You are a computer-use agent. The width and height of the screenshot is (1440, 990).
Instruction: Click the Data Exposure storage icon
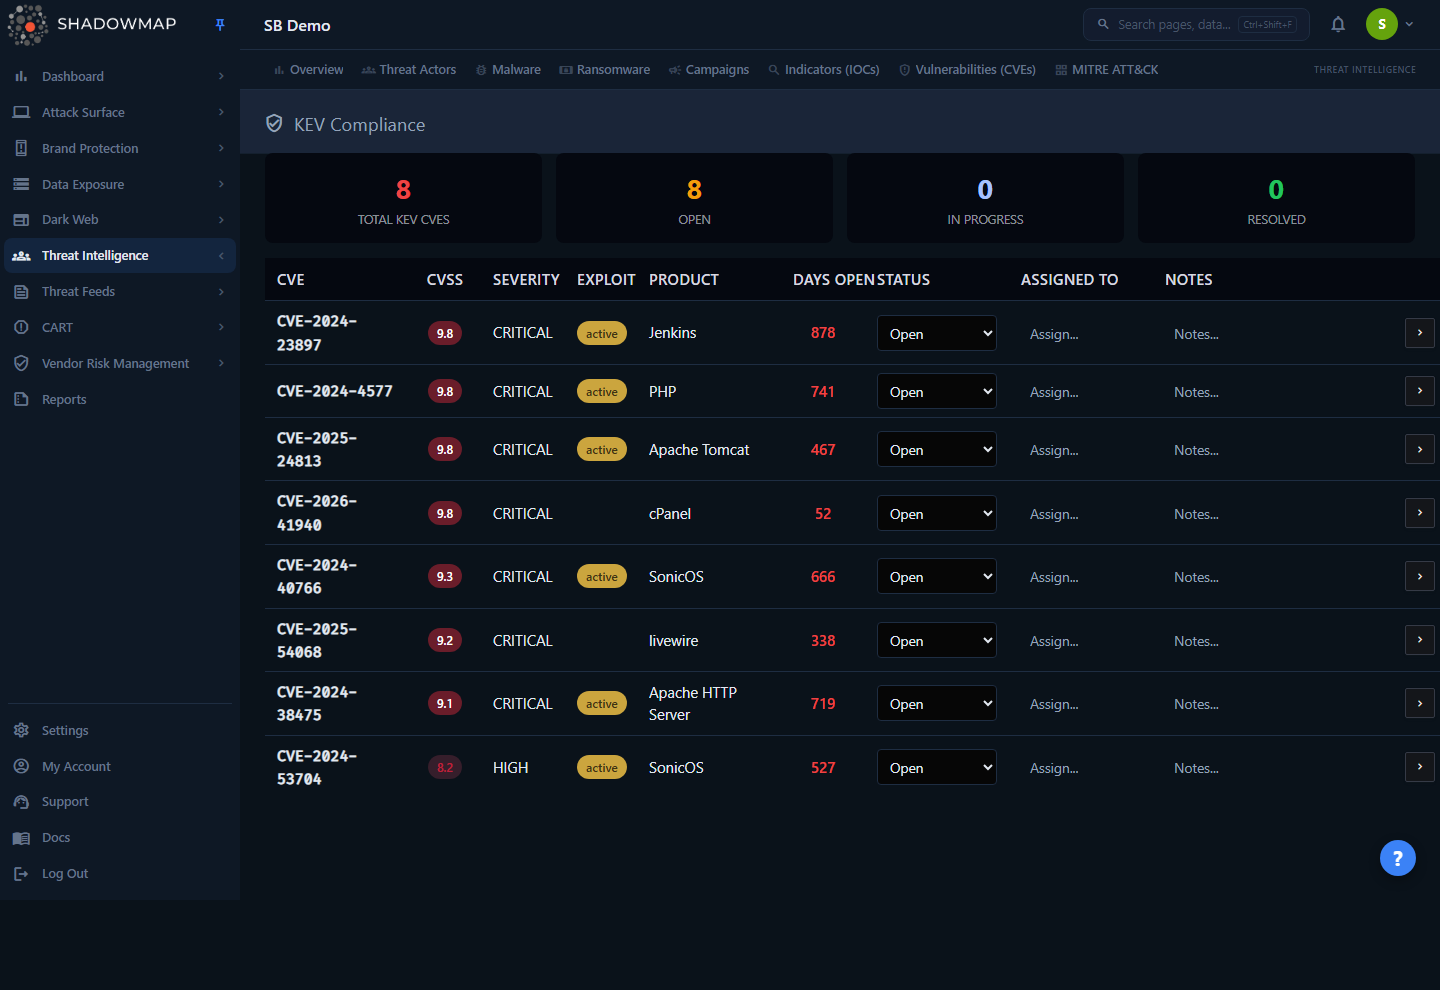point(21,184)
